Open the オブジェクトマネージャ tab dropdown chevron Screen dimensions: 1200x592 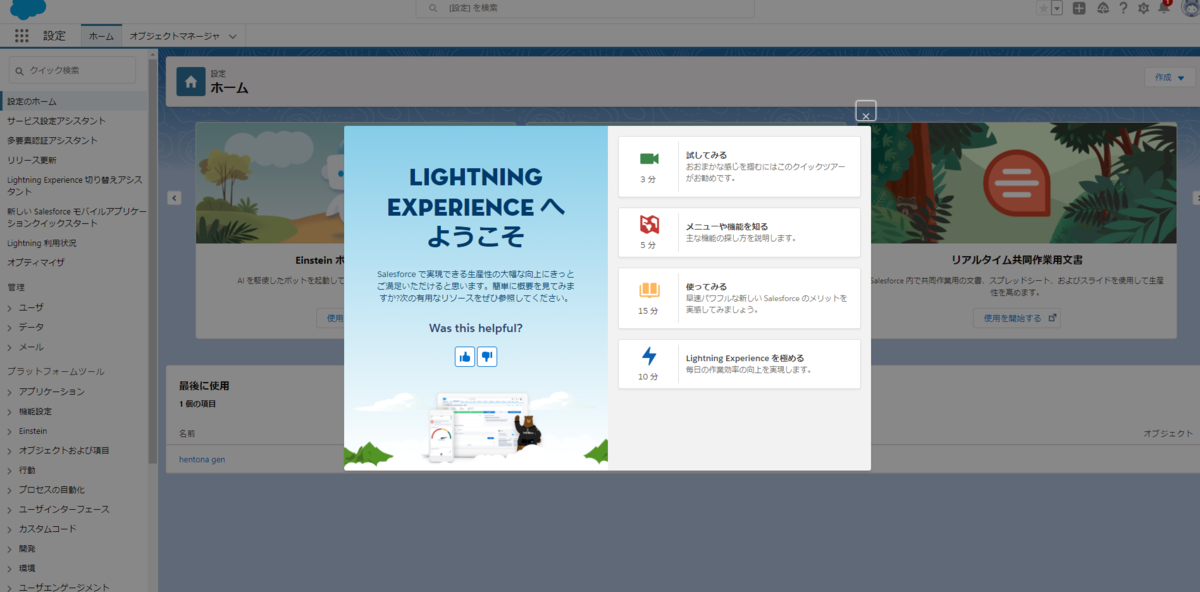(233, 36)
